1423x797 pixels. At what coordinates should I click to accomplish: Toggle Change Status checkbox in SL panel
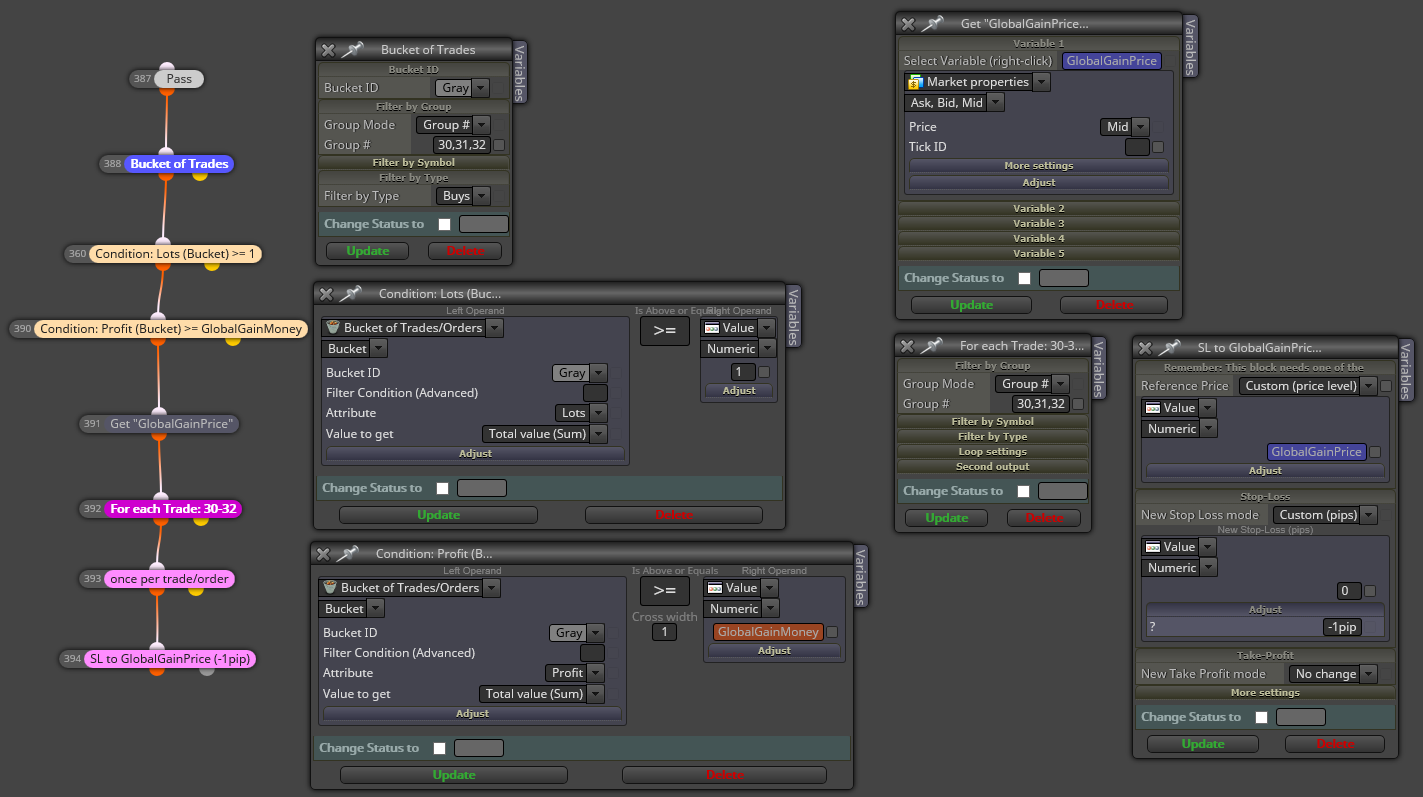[1261, 718]
